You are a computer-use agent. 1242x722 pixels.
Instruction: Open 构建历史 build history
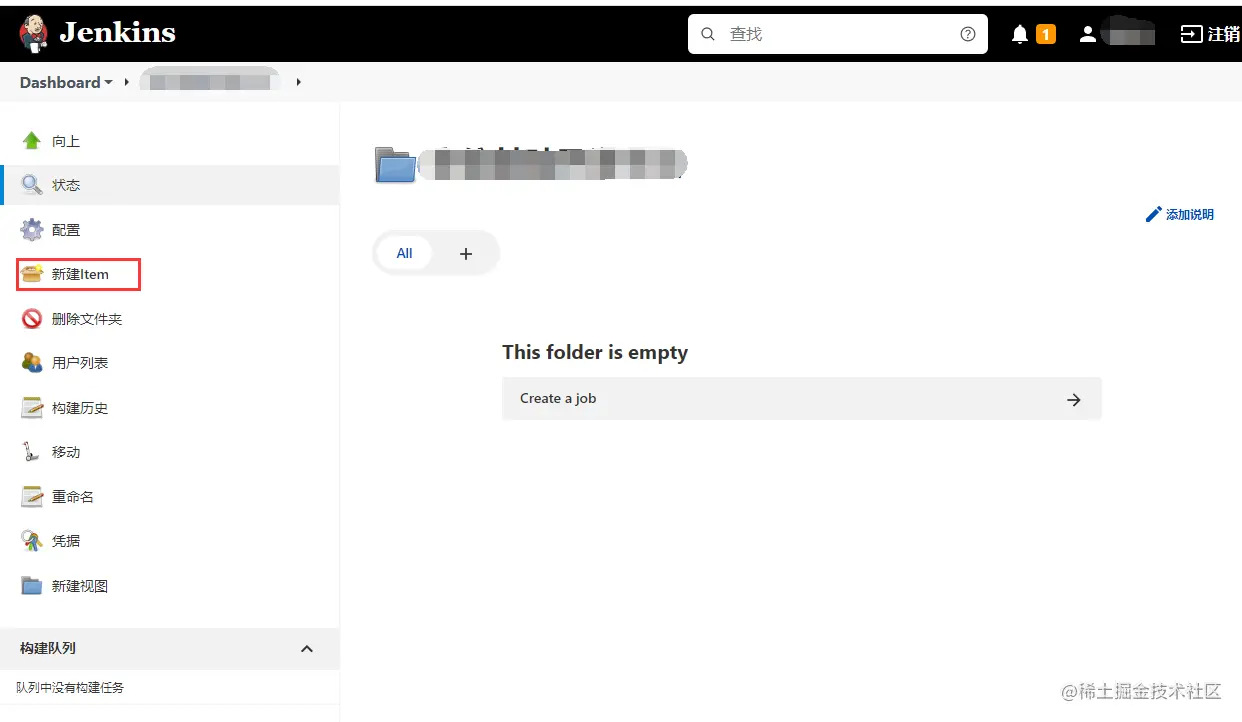[80, 408]
